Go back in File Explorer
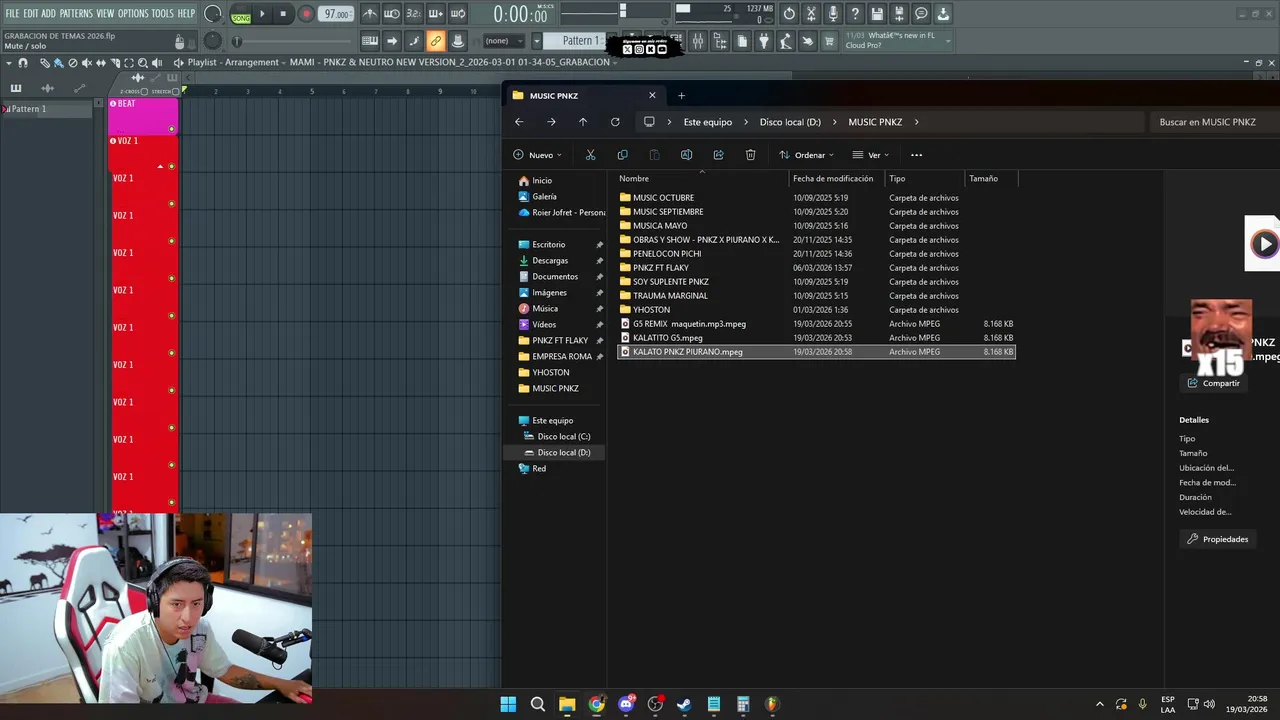Image resolution: width=1280 pixels, height=720 pixels. (519, 122)
